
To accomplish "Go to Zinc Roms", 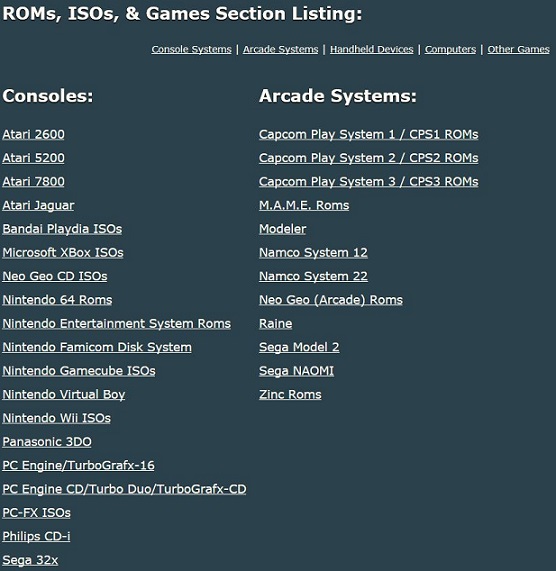I will pos(290,394).
